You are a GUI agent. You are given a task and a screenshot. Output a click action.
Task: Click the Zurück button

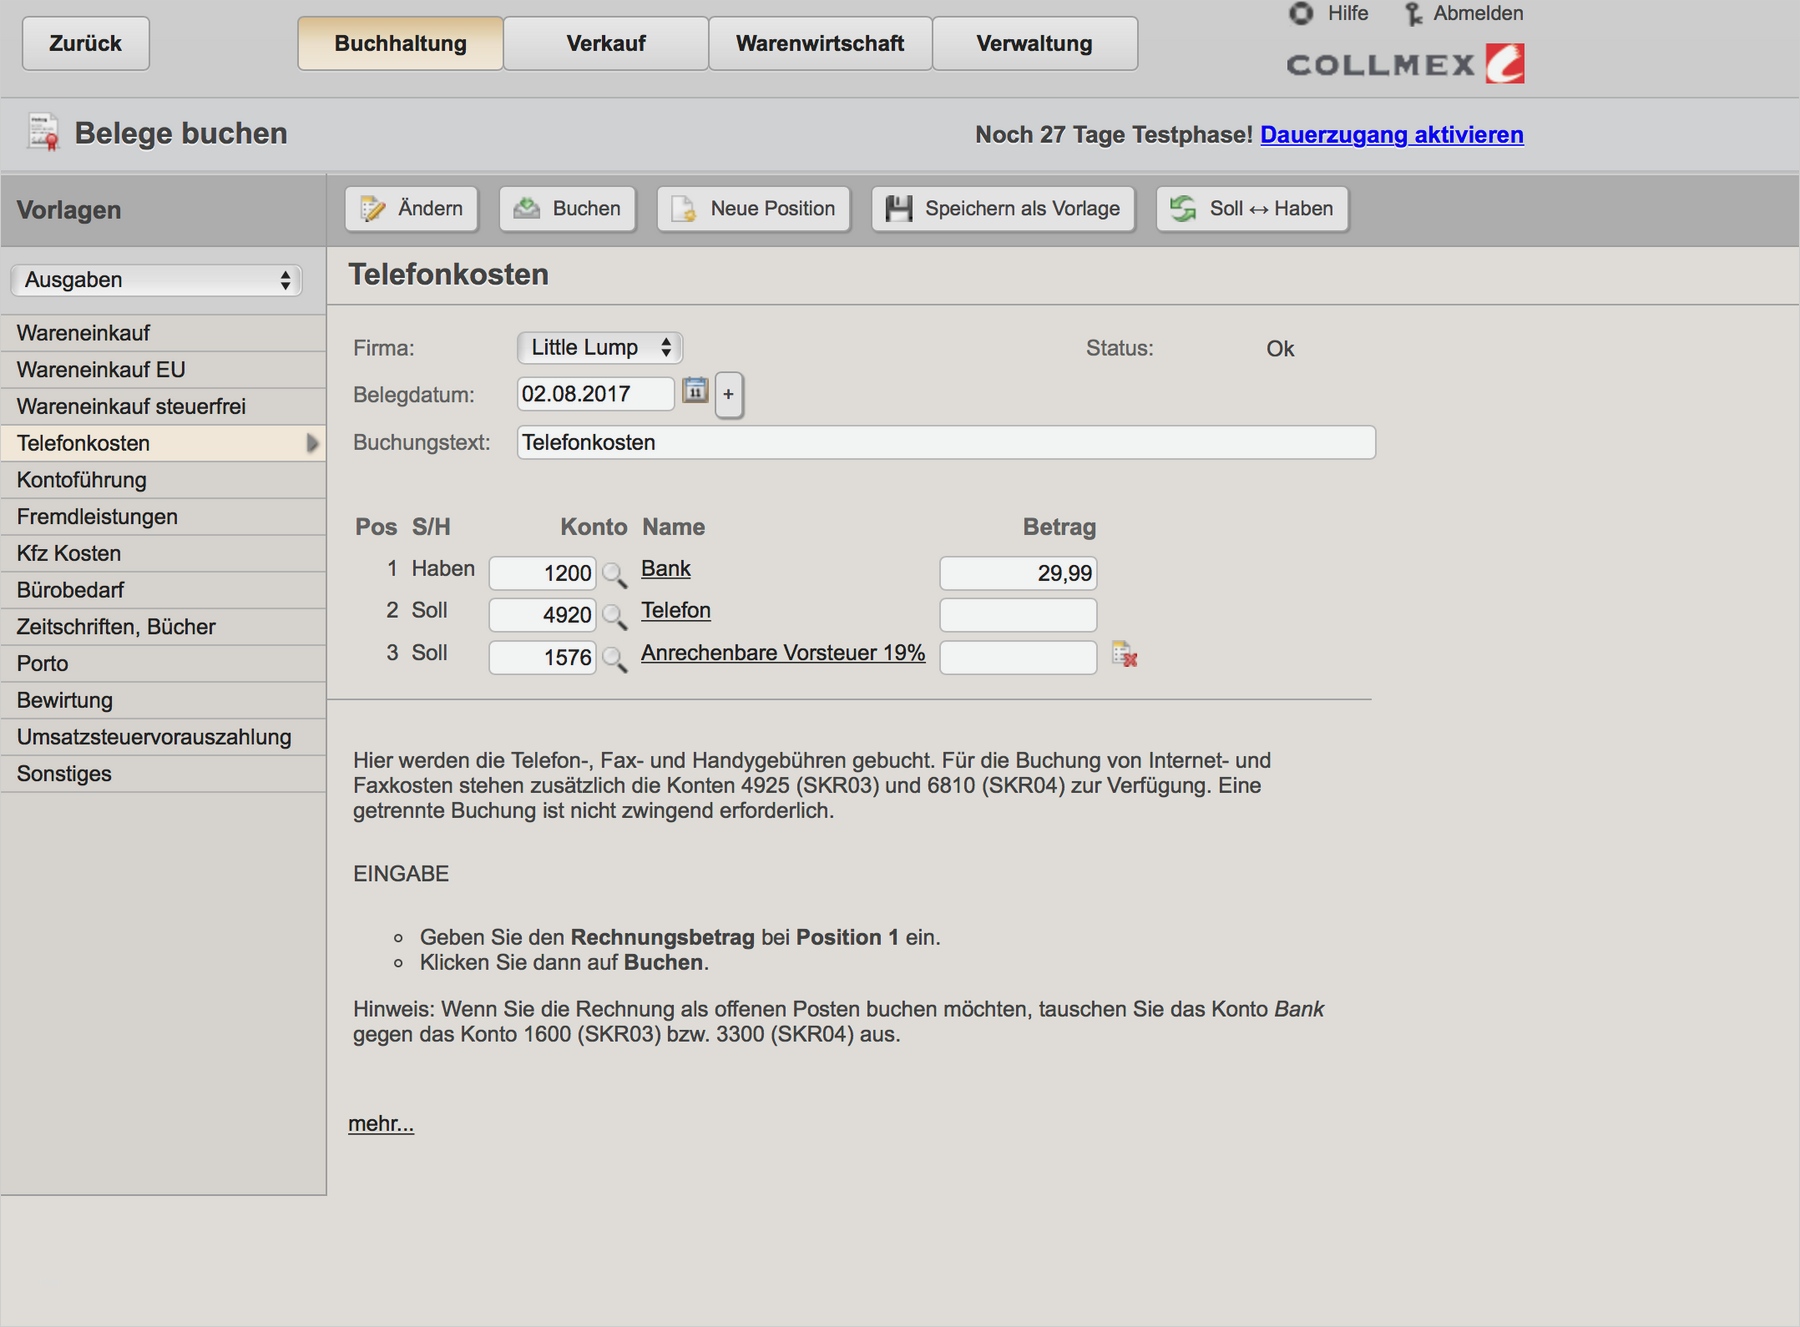click(x=86, y=43)
